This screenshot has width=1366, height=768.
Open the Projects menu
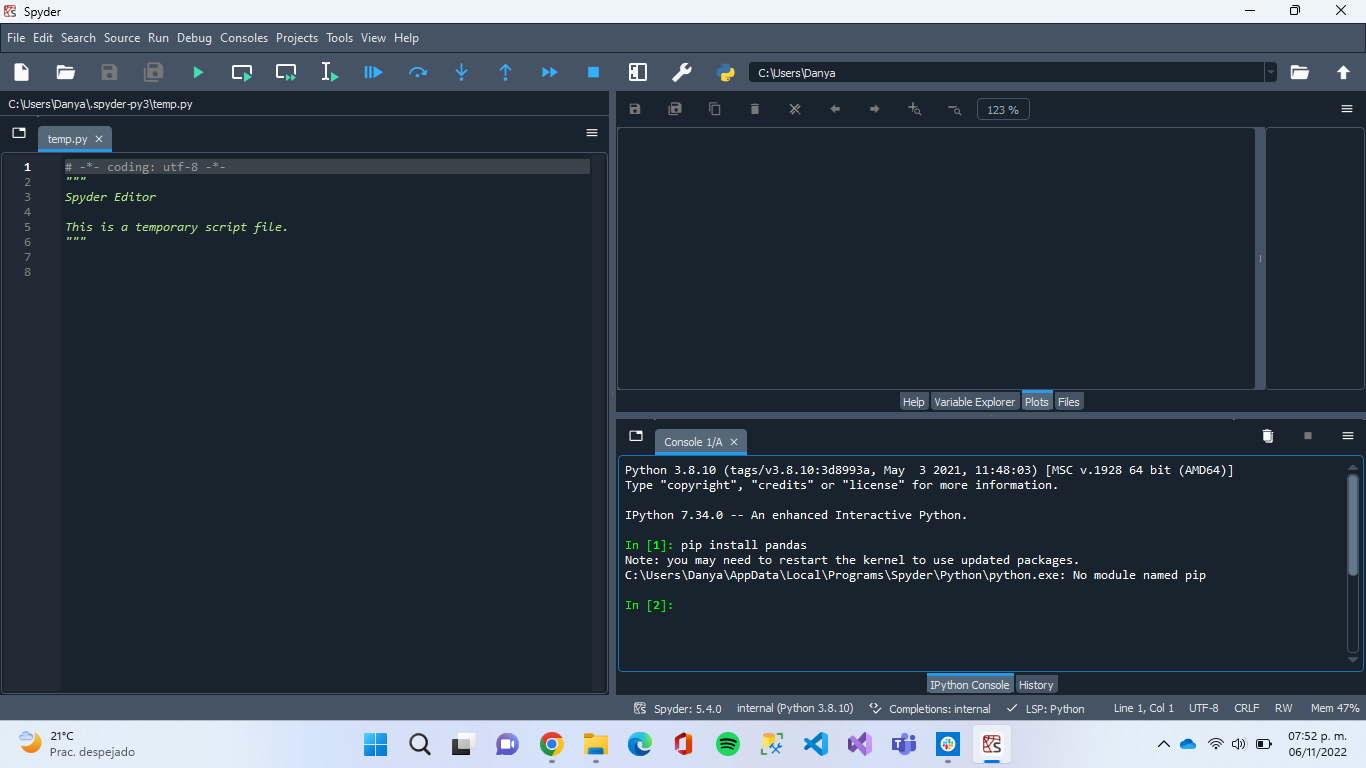pyautogui.click(x=297, y=38)
